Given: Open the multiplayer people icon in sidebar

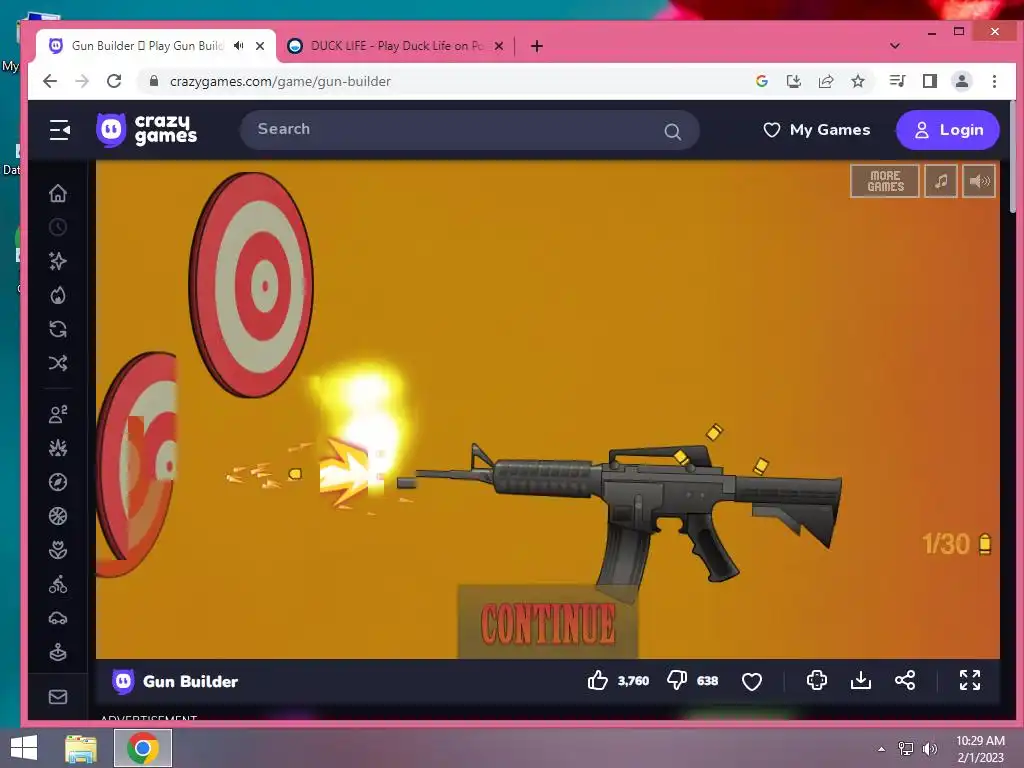Looking at the screenshot, I should pyautogui.click(x=58, y=414).
